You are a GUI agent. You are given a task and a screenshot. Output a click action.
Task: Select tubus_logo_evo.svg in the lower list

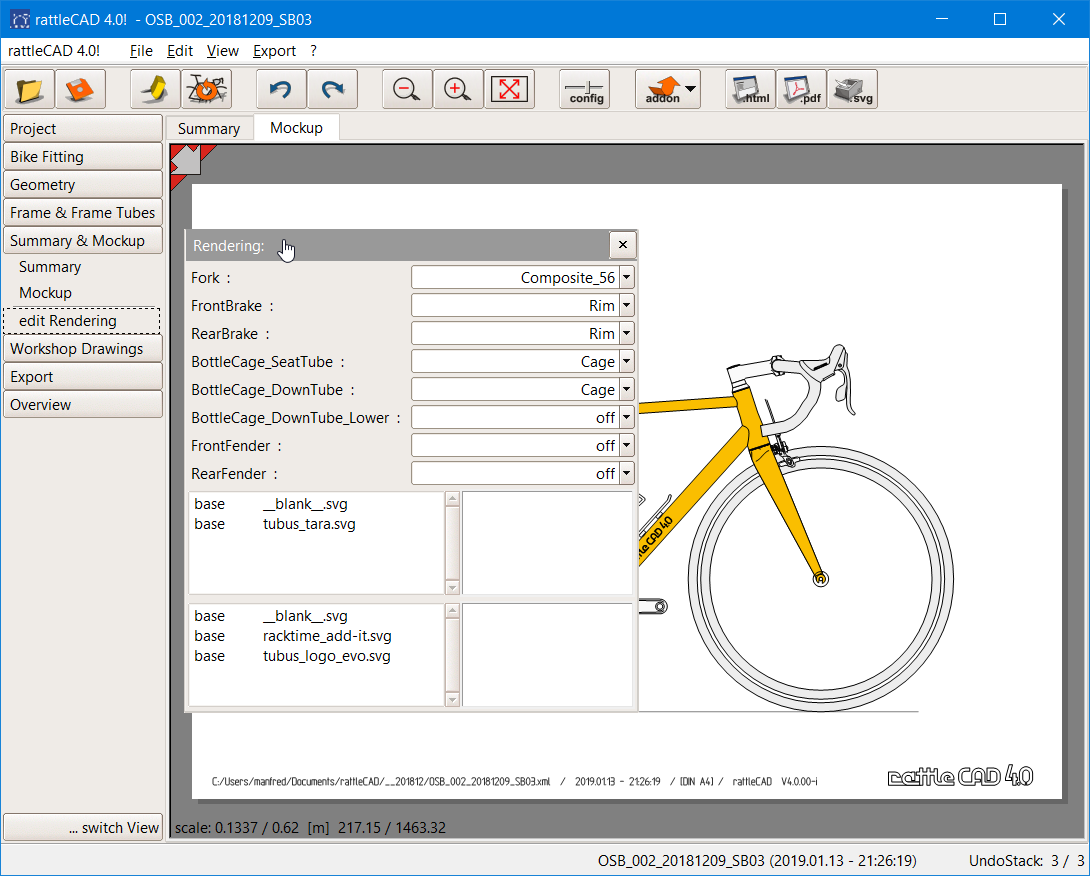coord(326,656)
